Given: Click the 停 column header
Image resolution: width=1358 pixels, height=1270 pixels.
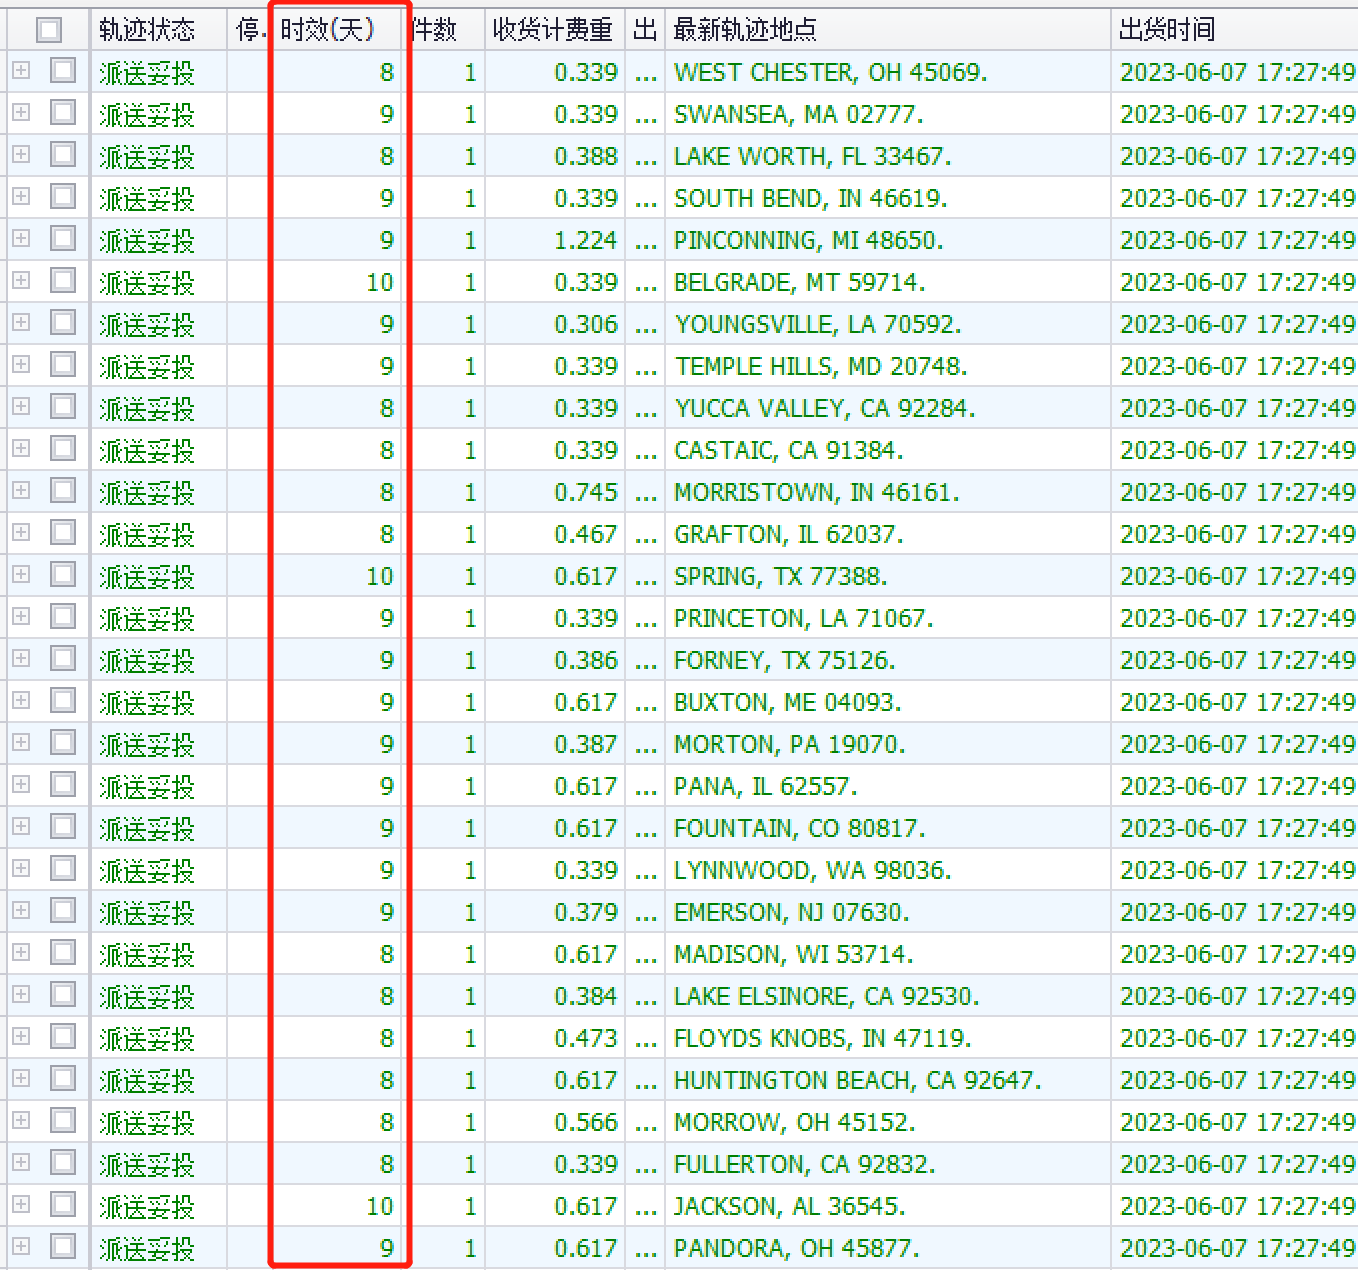Looking at the screenshot, I should 250,30.
